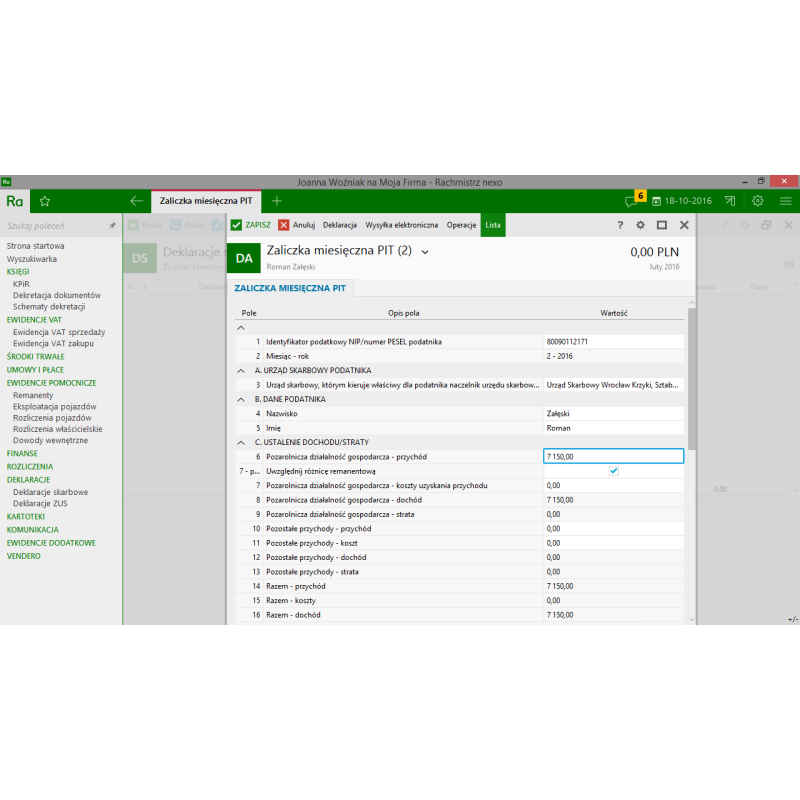
Task: Open Deklaracje skarbowe in the sidebar
Action: [x=50, y=492]
